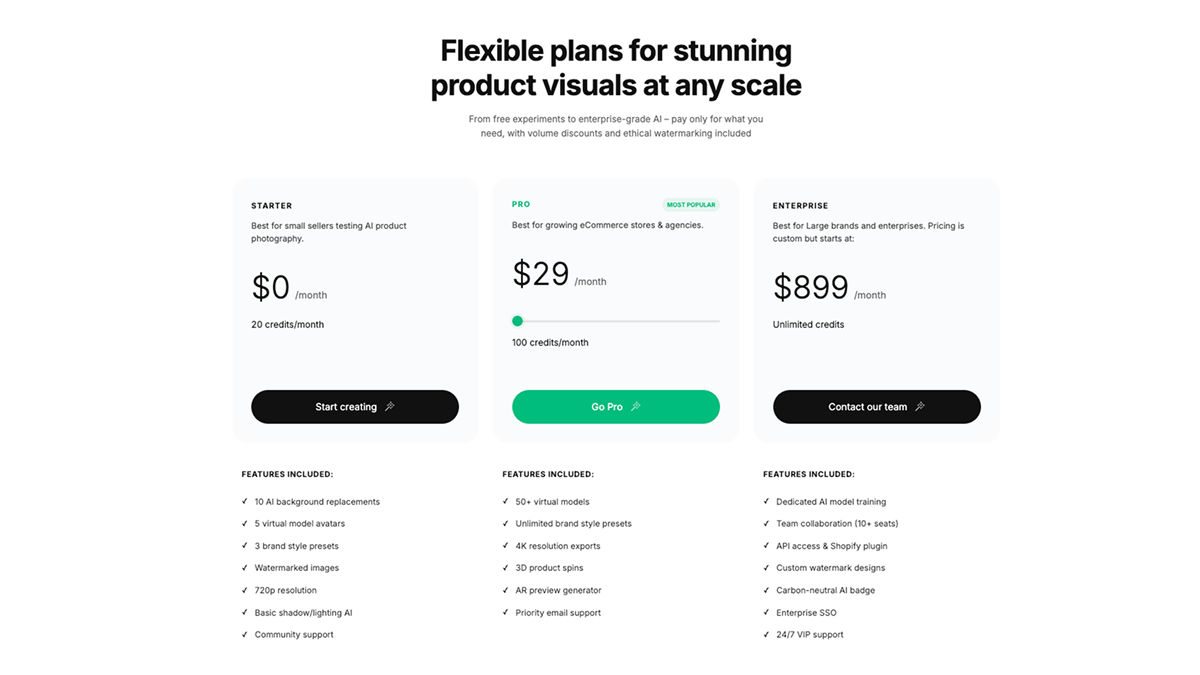Click the AR preview generator feature
This screenshot has width=1200, height=675.
point(558,590)
